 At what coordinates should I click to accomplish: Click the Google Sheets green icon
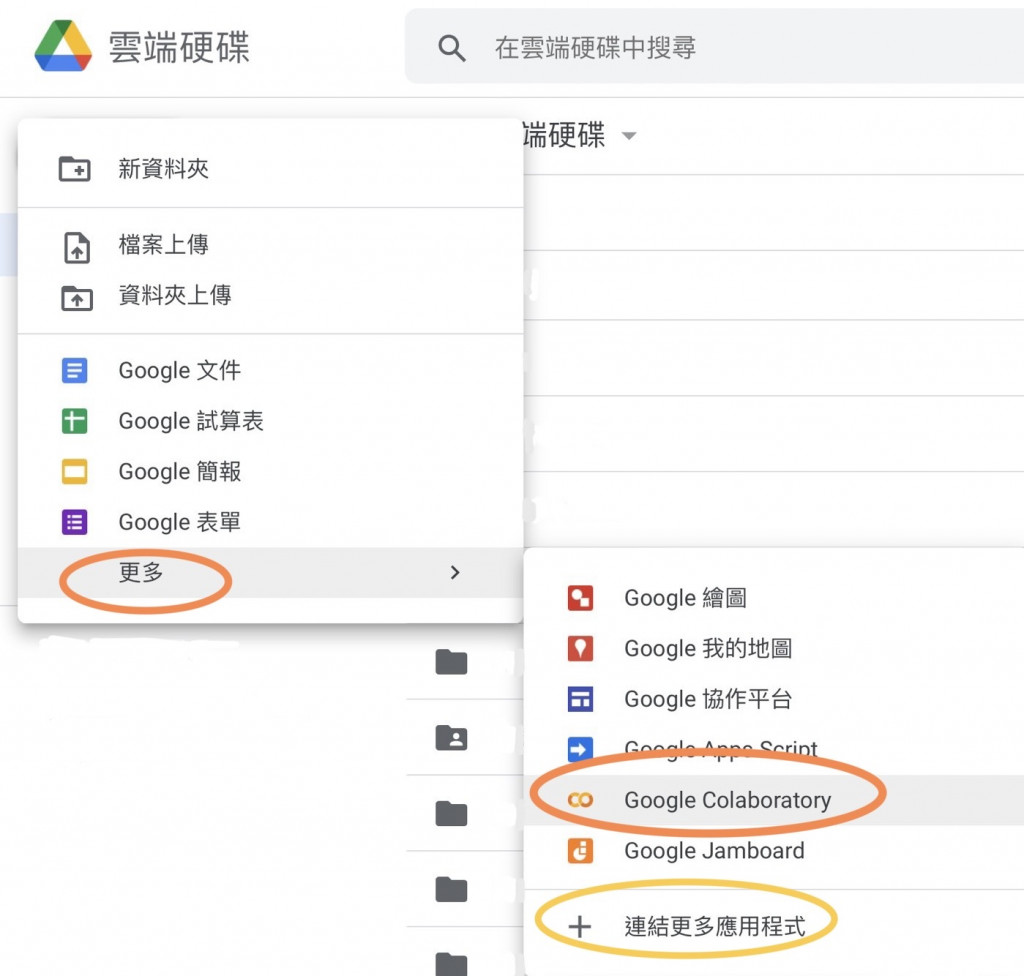tap(74, 421)
